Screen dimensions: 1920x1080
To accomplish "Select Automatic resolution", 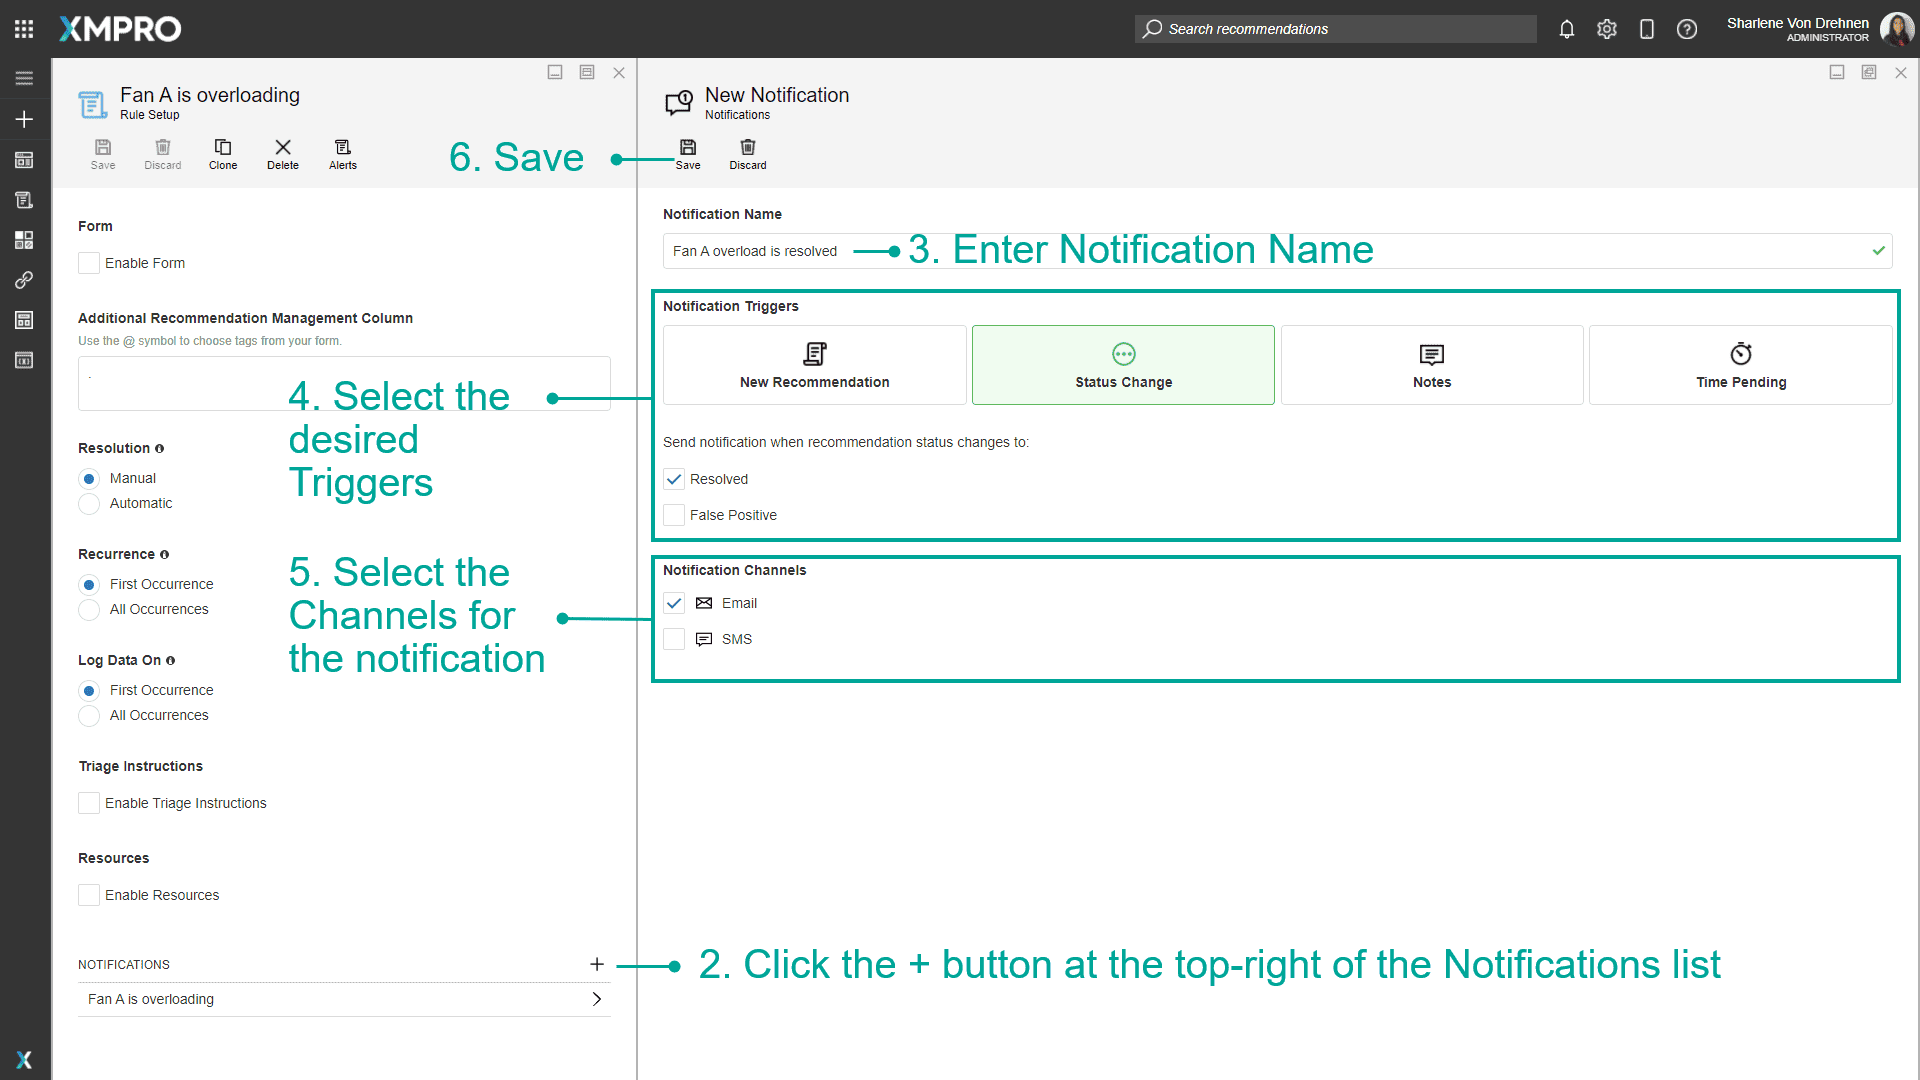I will tap(89, 504).
